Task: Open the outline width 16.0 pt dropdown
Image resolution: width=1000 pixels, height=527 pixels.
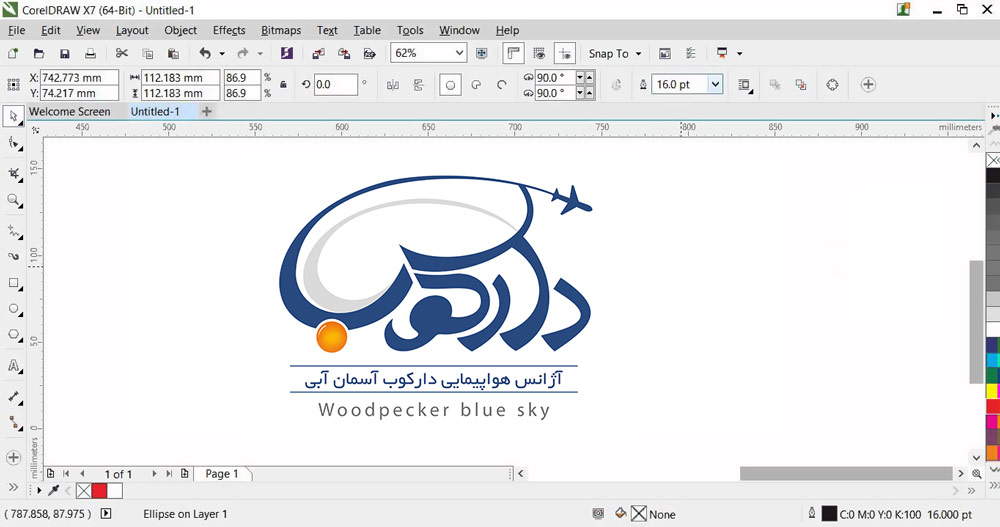Action: [715, 84]
